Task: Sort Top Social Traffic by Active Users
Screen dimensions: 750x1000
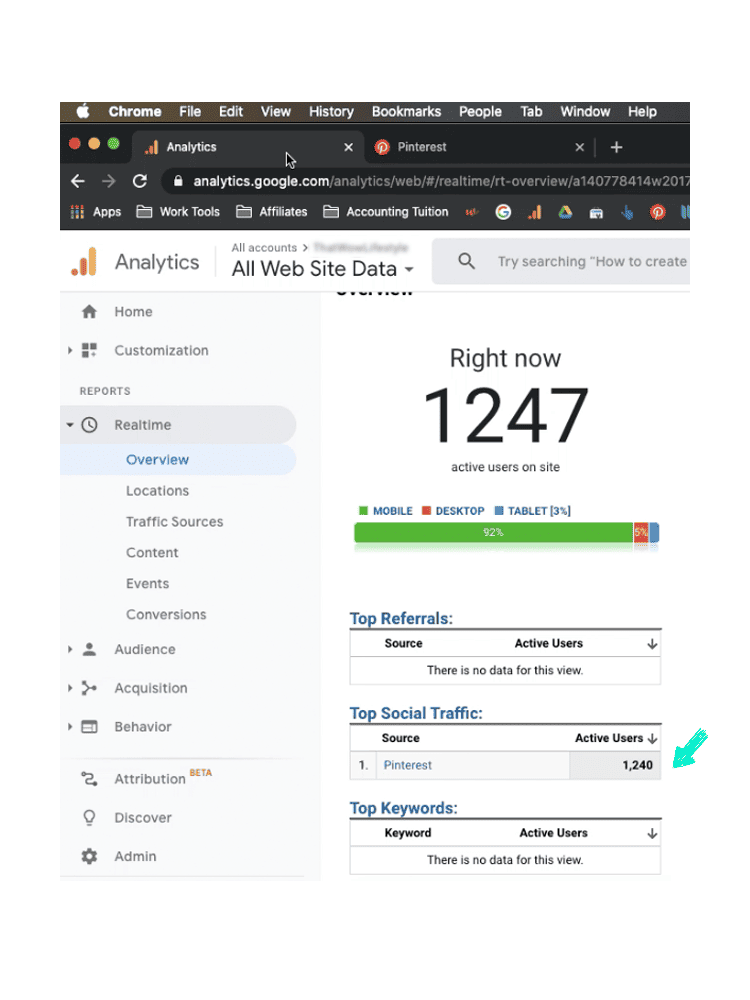Action: 615,739
